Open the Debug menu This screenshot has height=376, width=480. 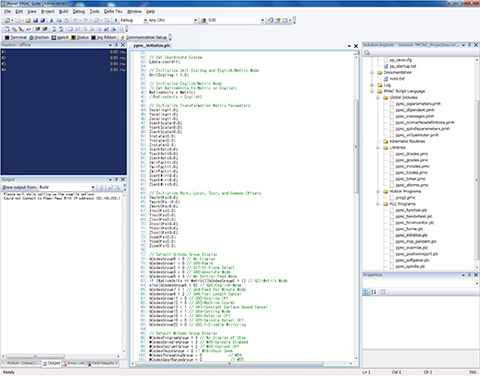pyautogui.click(x=79, y=11)
